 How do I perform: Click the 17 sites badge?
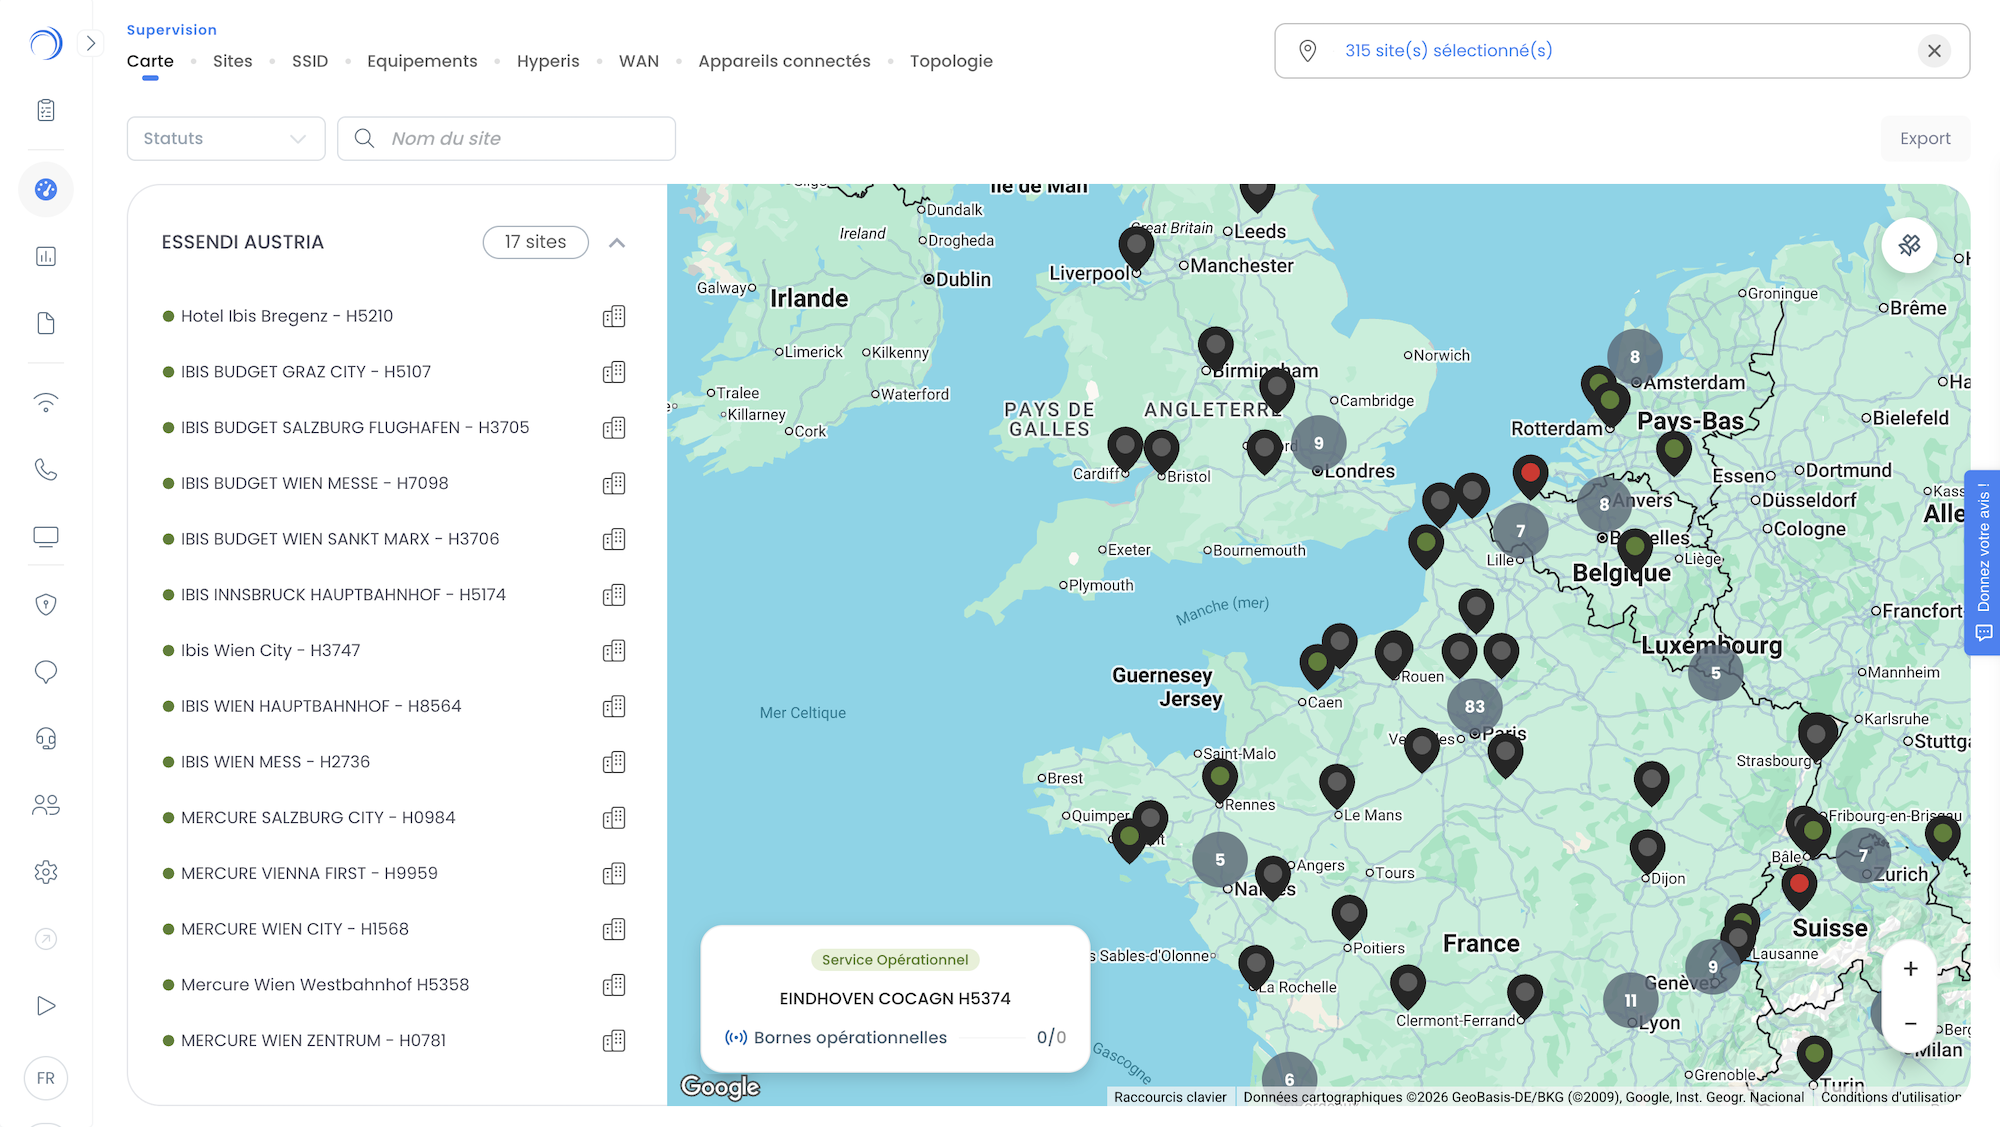[535, 242]
